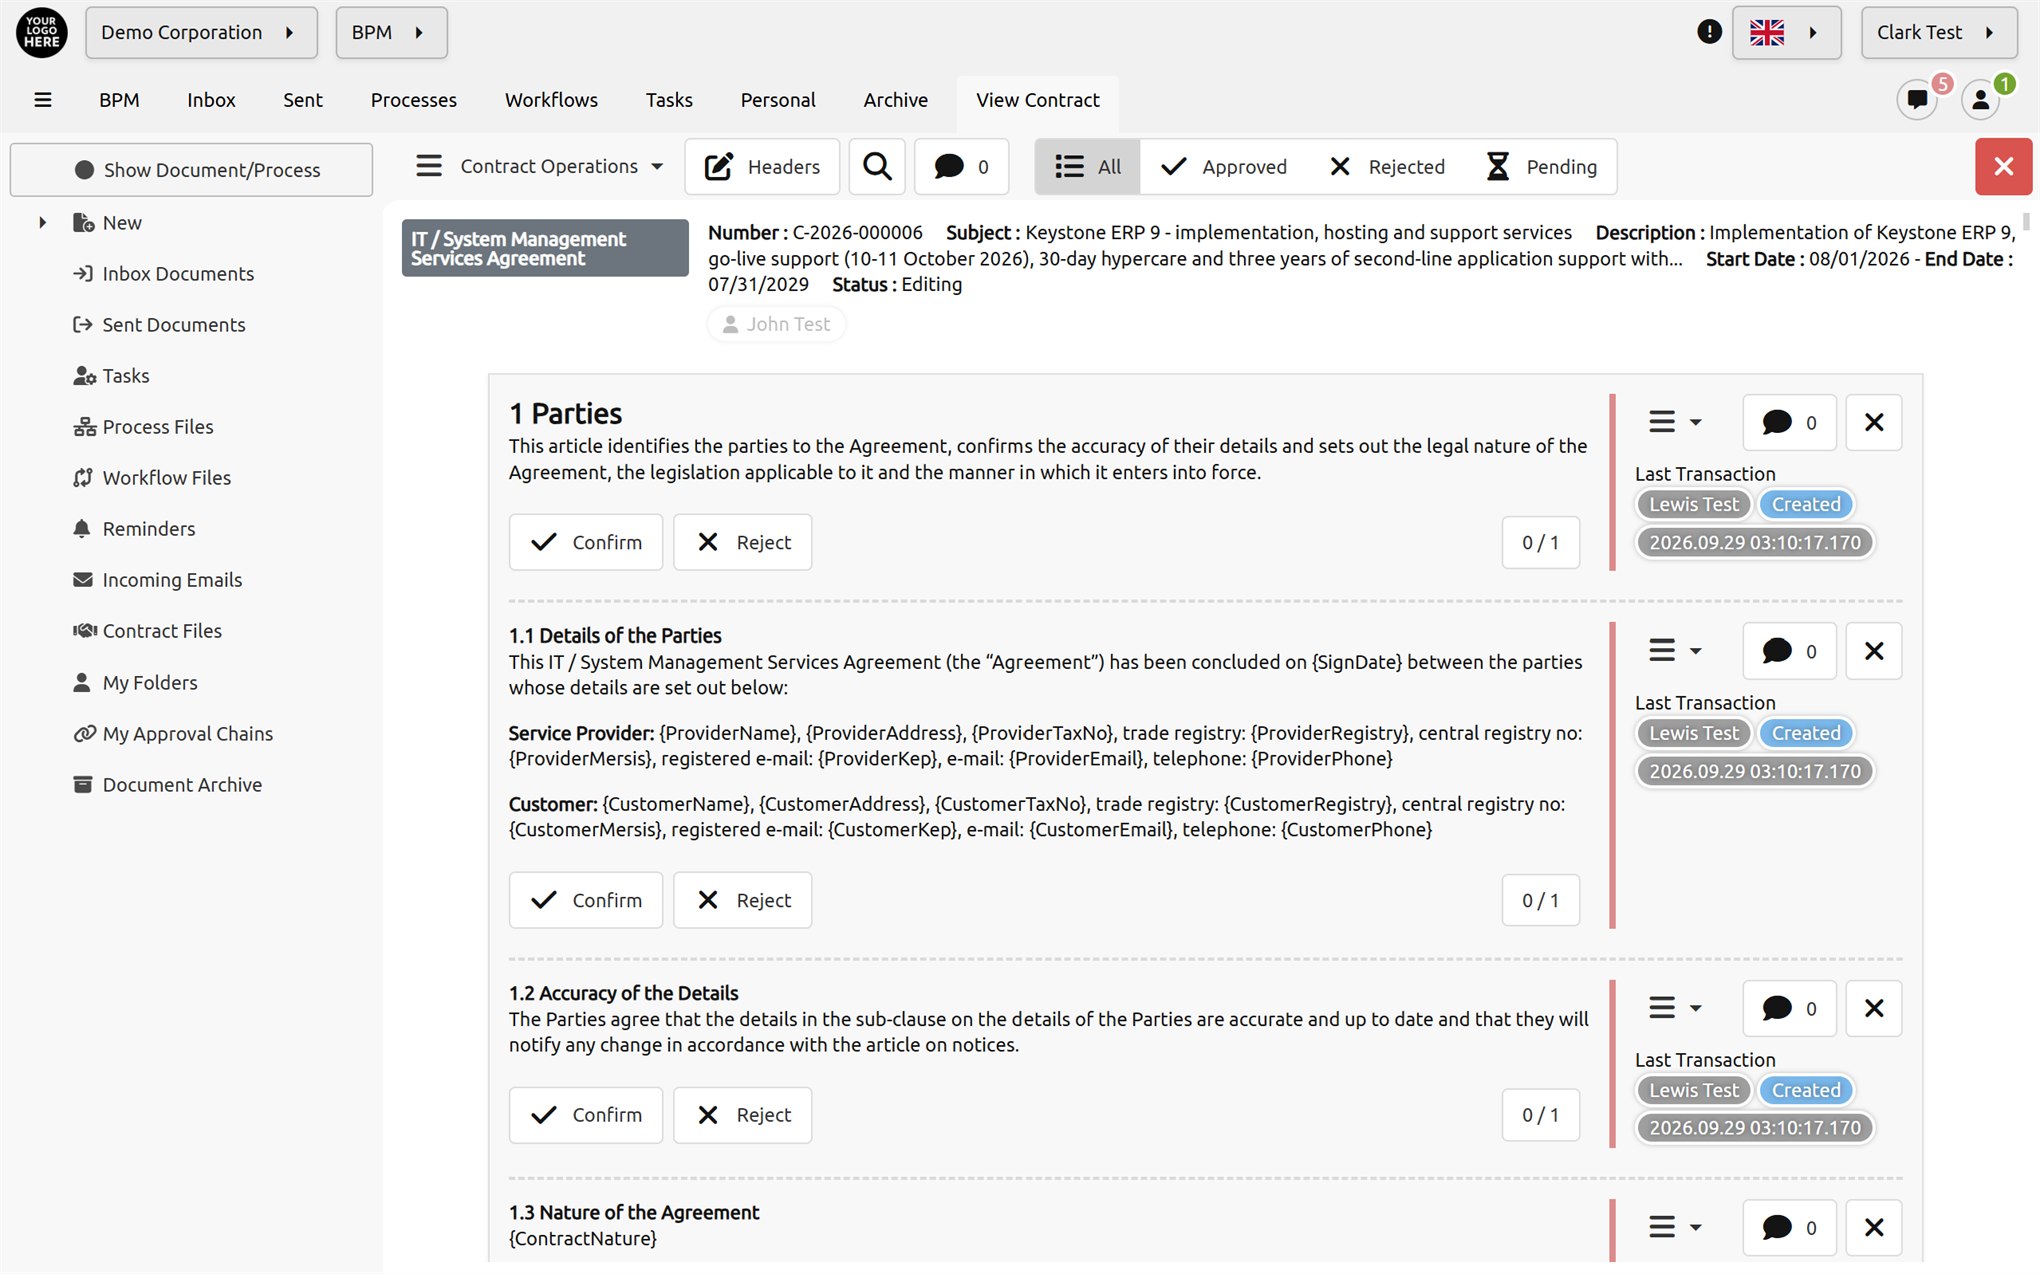The image size is (2040, 1274).
Task: Open the language flag dropdown
Action: point(1786,32)
